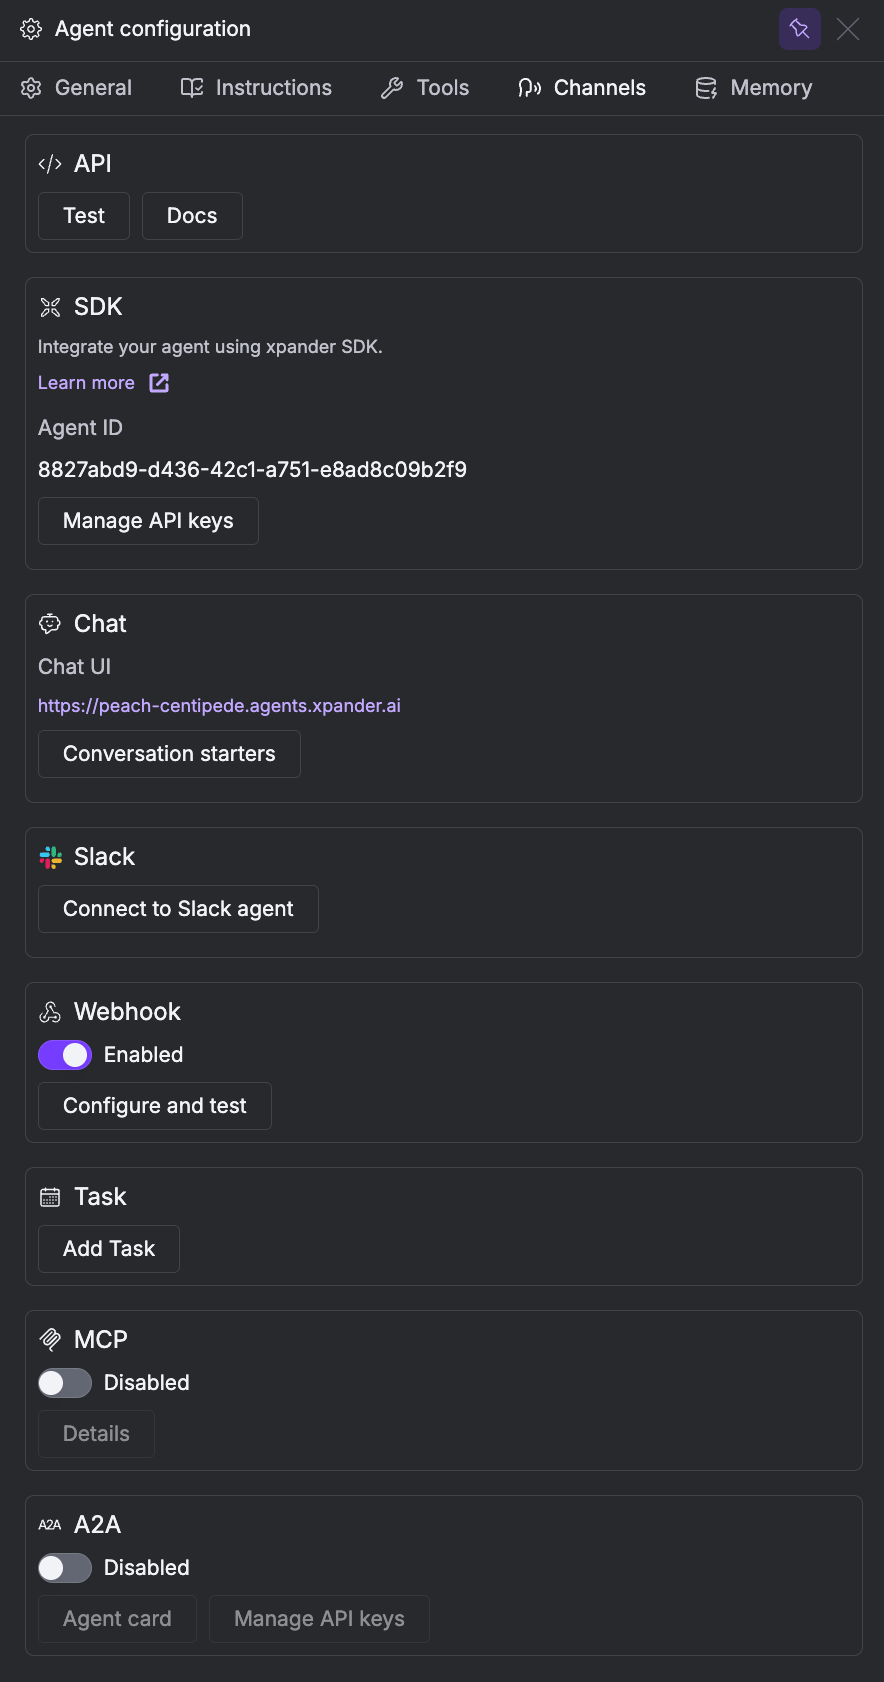Open the peach-centipede chat UI link
Viewport: 884px width, 1682px height.
coord(219,705)
